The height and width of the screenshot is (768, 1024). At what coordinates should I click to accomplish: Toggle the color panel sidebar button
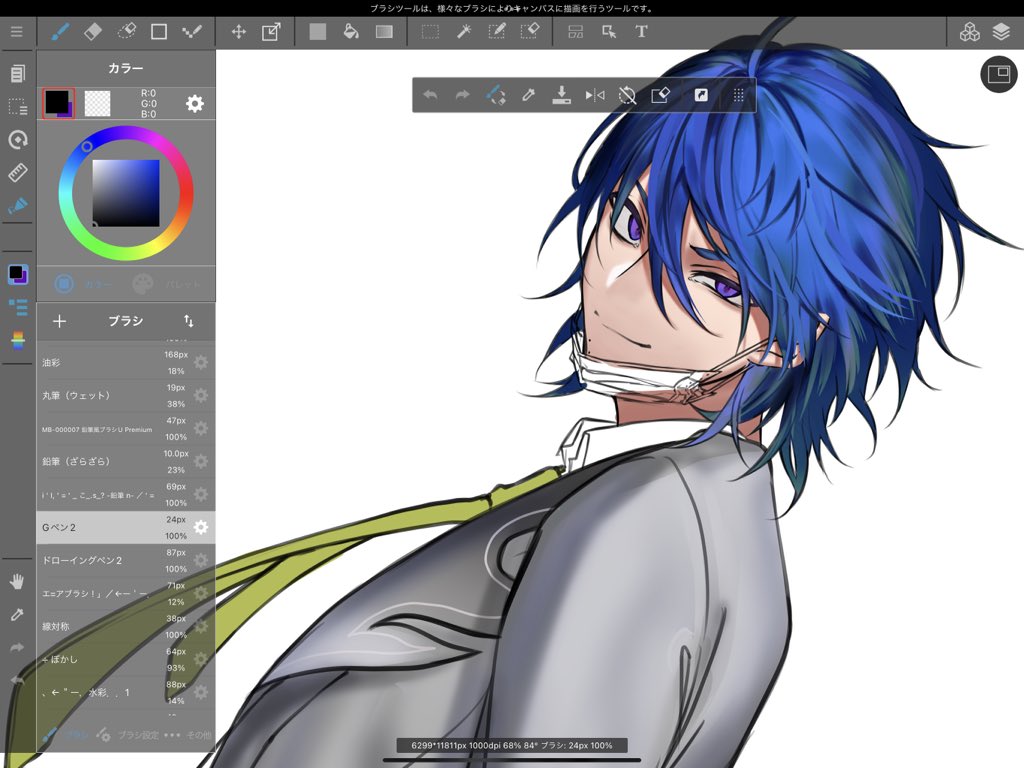coord(18,274)
